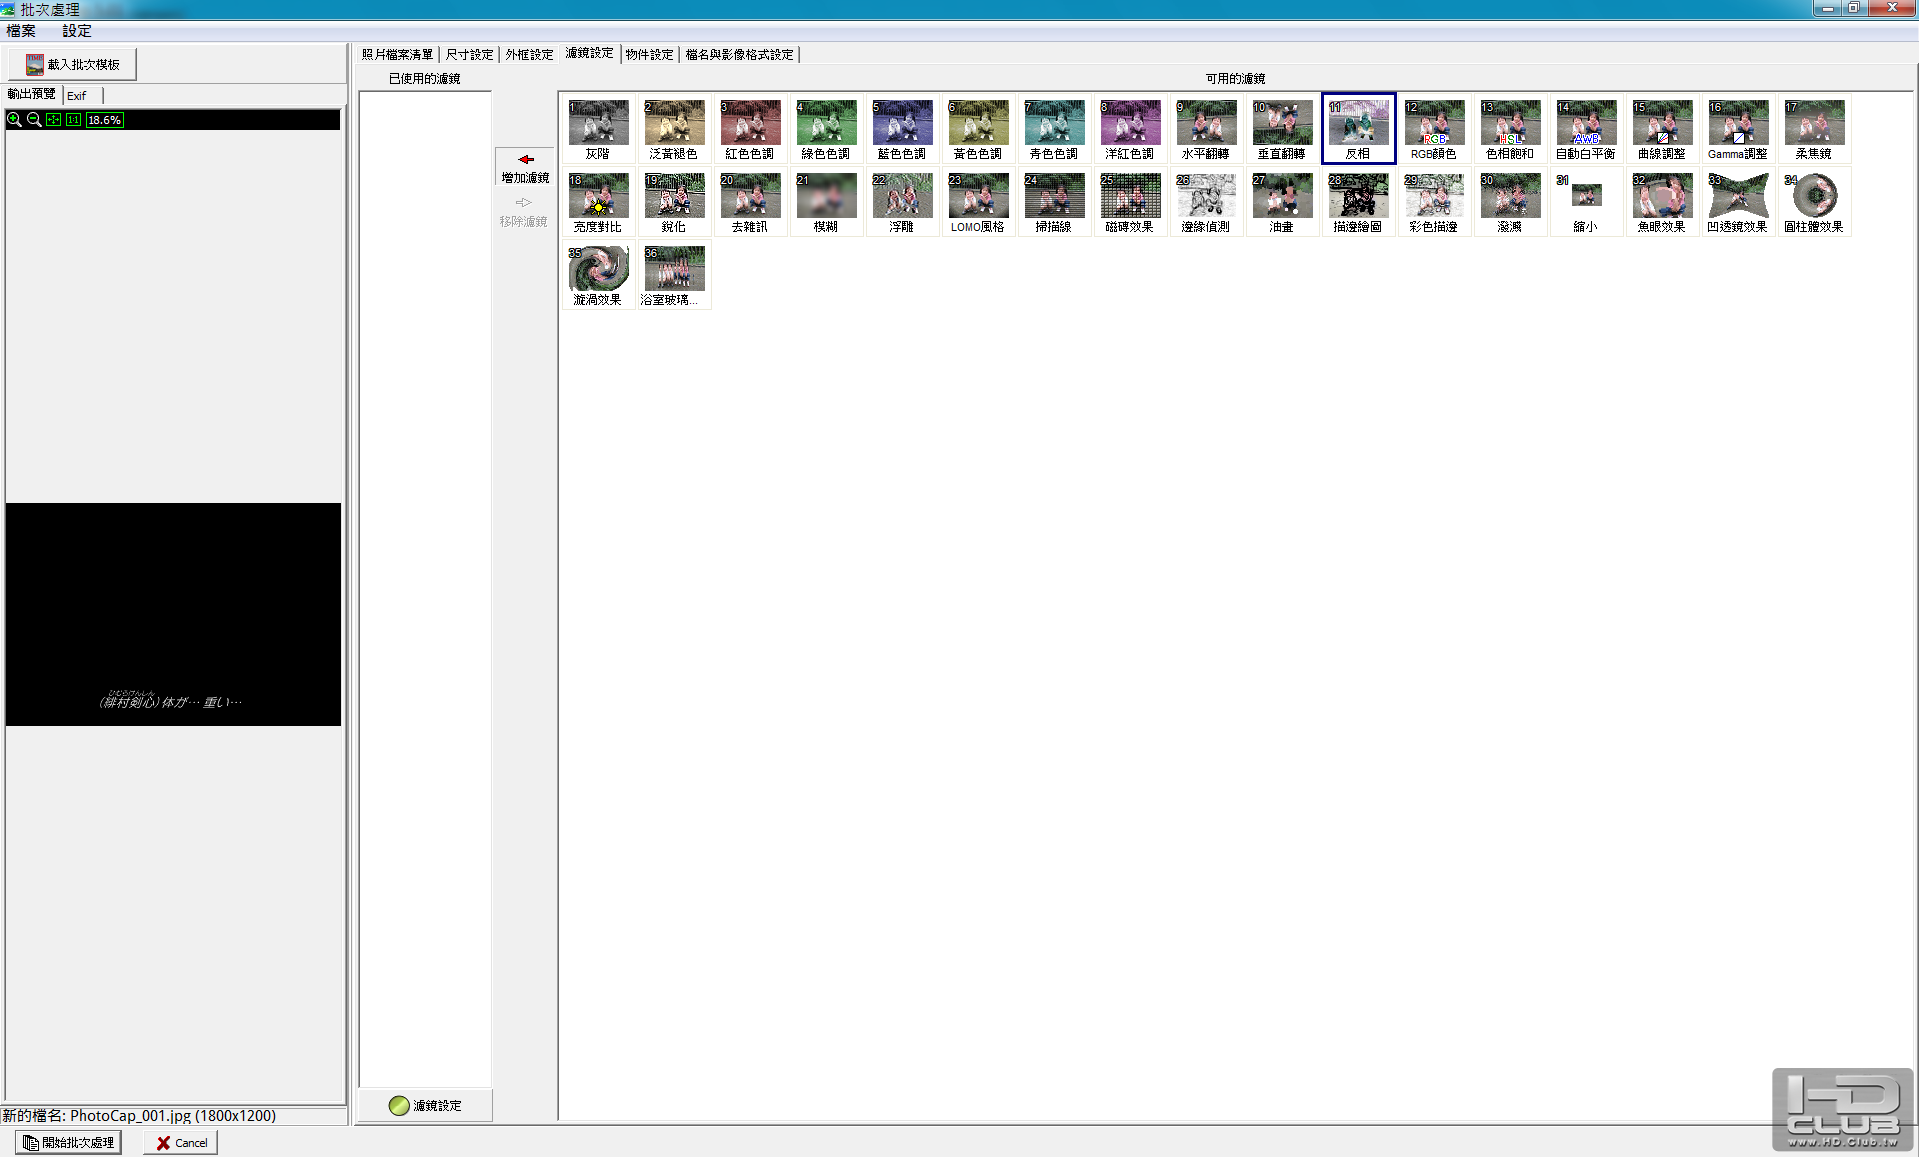This screenshot has width=1919, height=1157.
Task: Pick the 掃描線 scanline filter
Action: tap(1054, 203)
